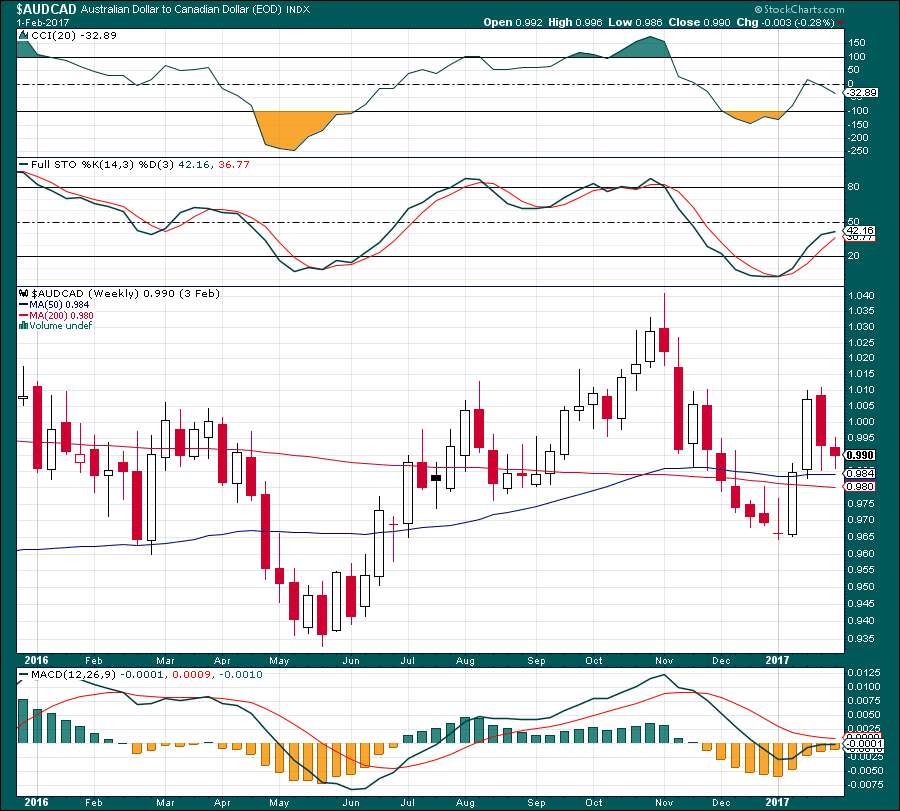
Task: Click the MA(200) 0.980 legend text
Action: (61, 316)
